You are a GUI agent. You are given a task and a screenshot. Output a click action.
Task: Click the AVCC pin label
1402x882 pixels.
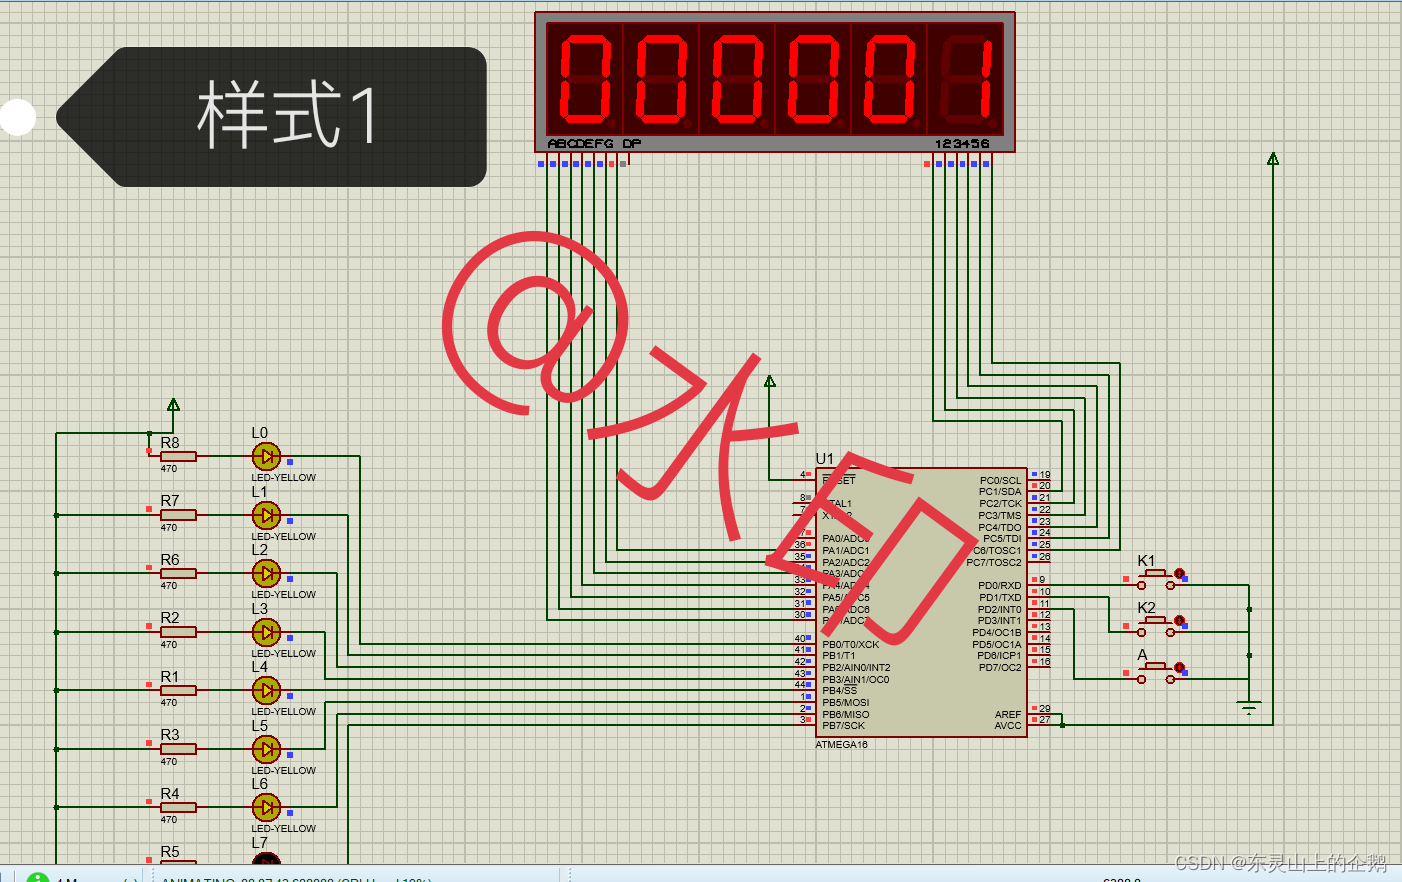pyautogui.click(x=1008, y=726)
